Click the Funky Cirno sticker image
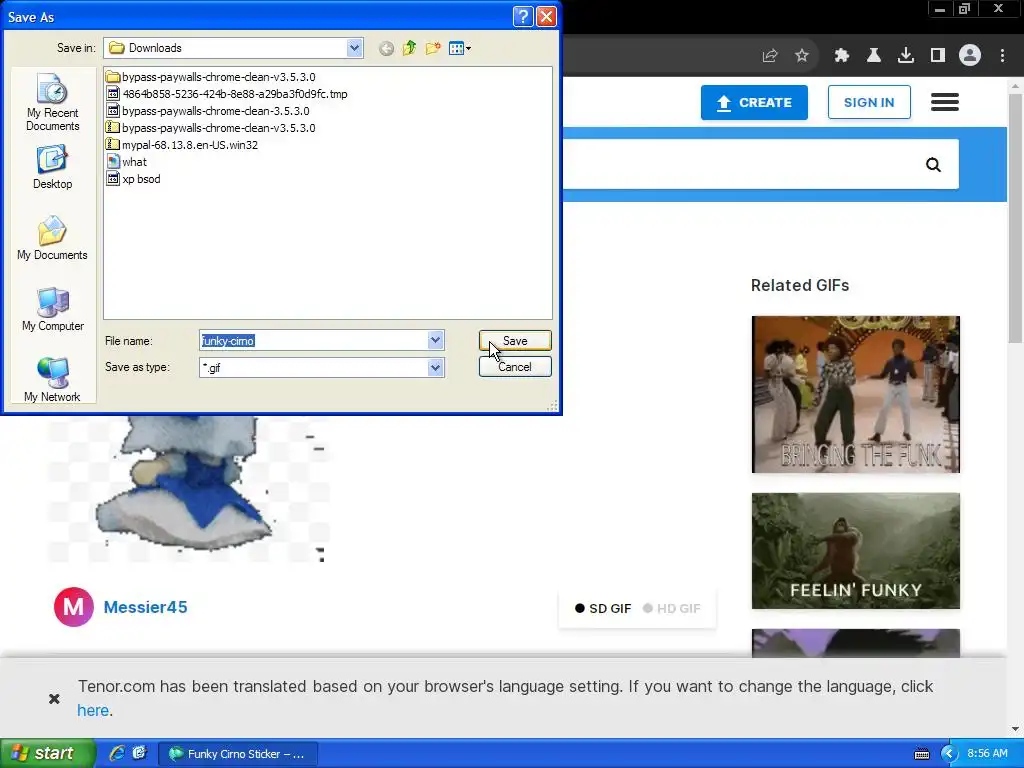 click(x=189, y=488)
